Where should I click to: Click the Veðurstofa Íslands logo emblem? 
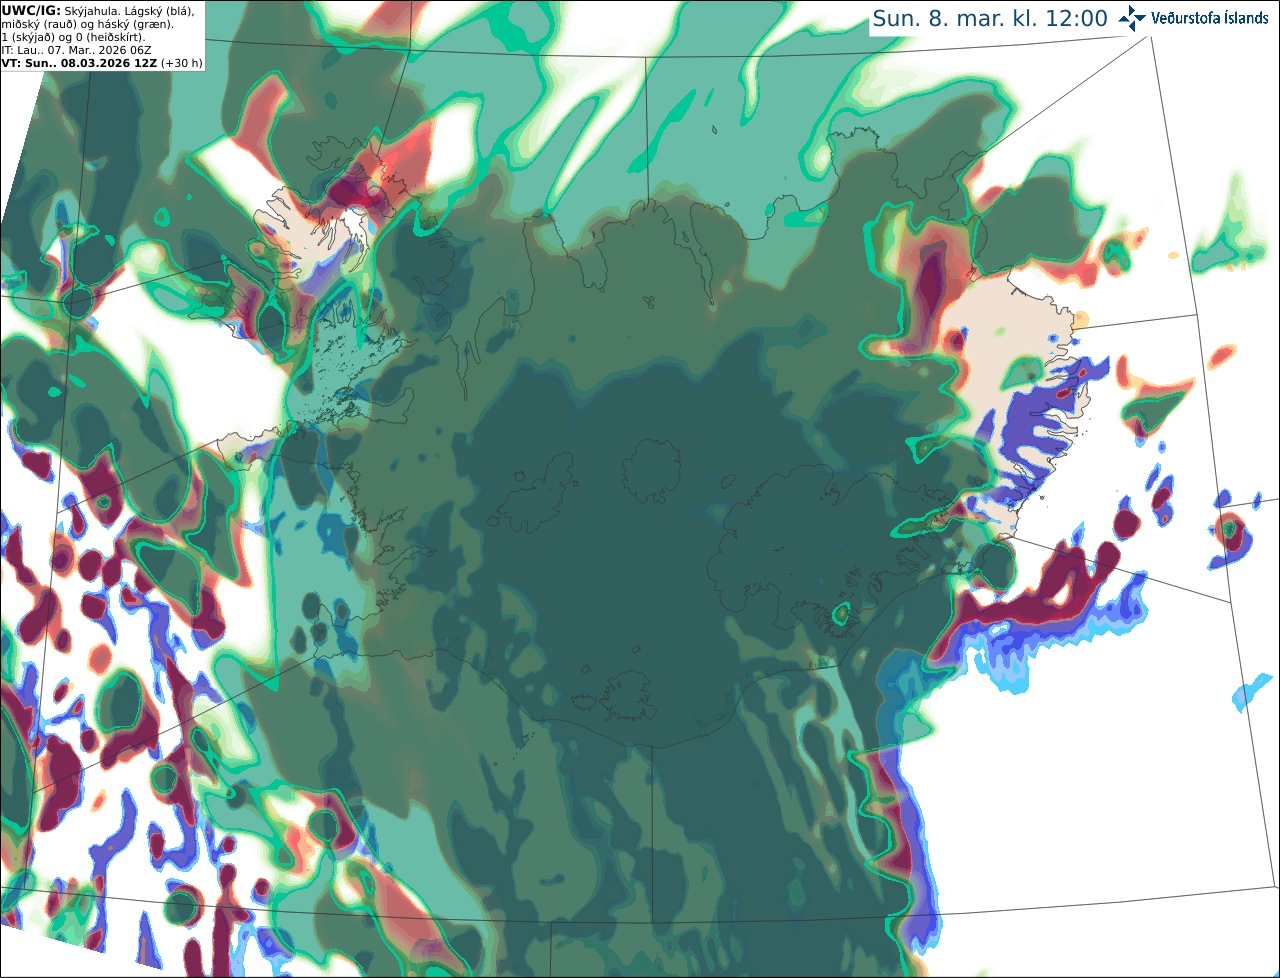(1134, 18)
